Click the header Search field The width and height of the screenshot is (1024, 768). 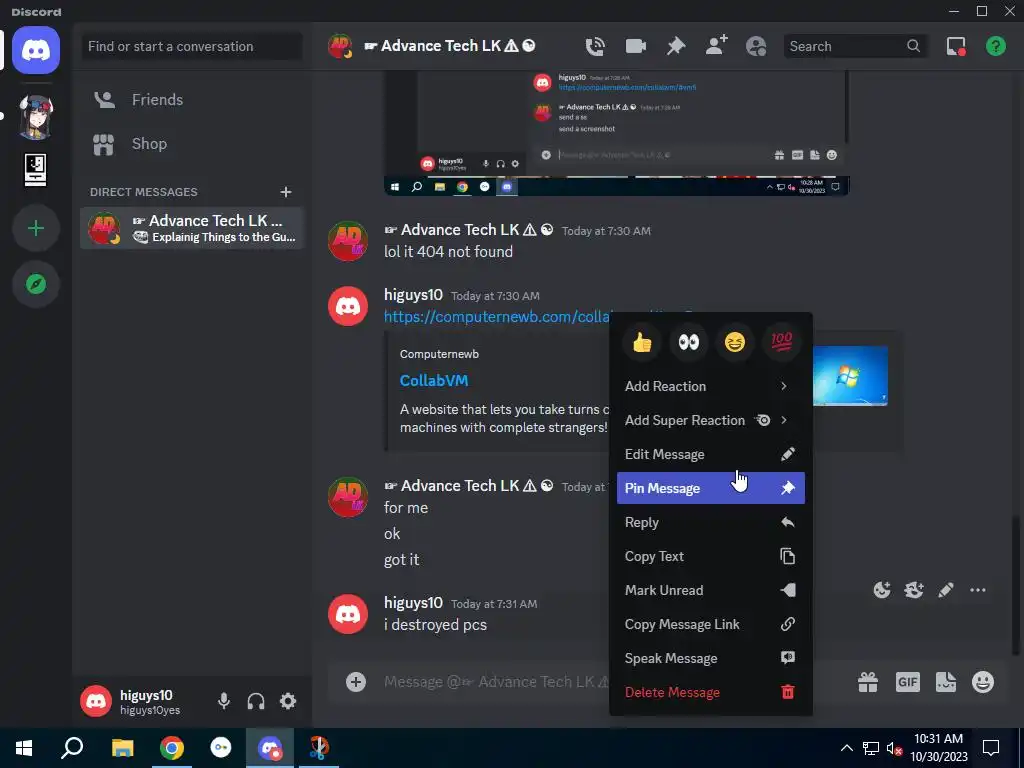[x=856, y=46]
